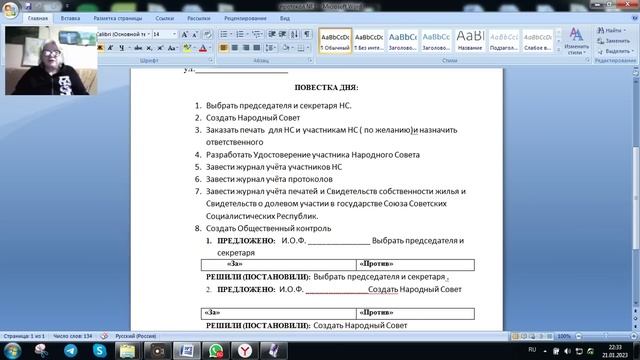
Task: Click the zoom slider in the status bar
Action: click(606, 336)
